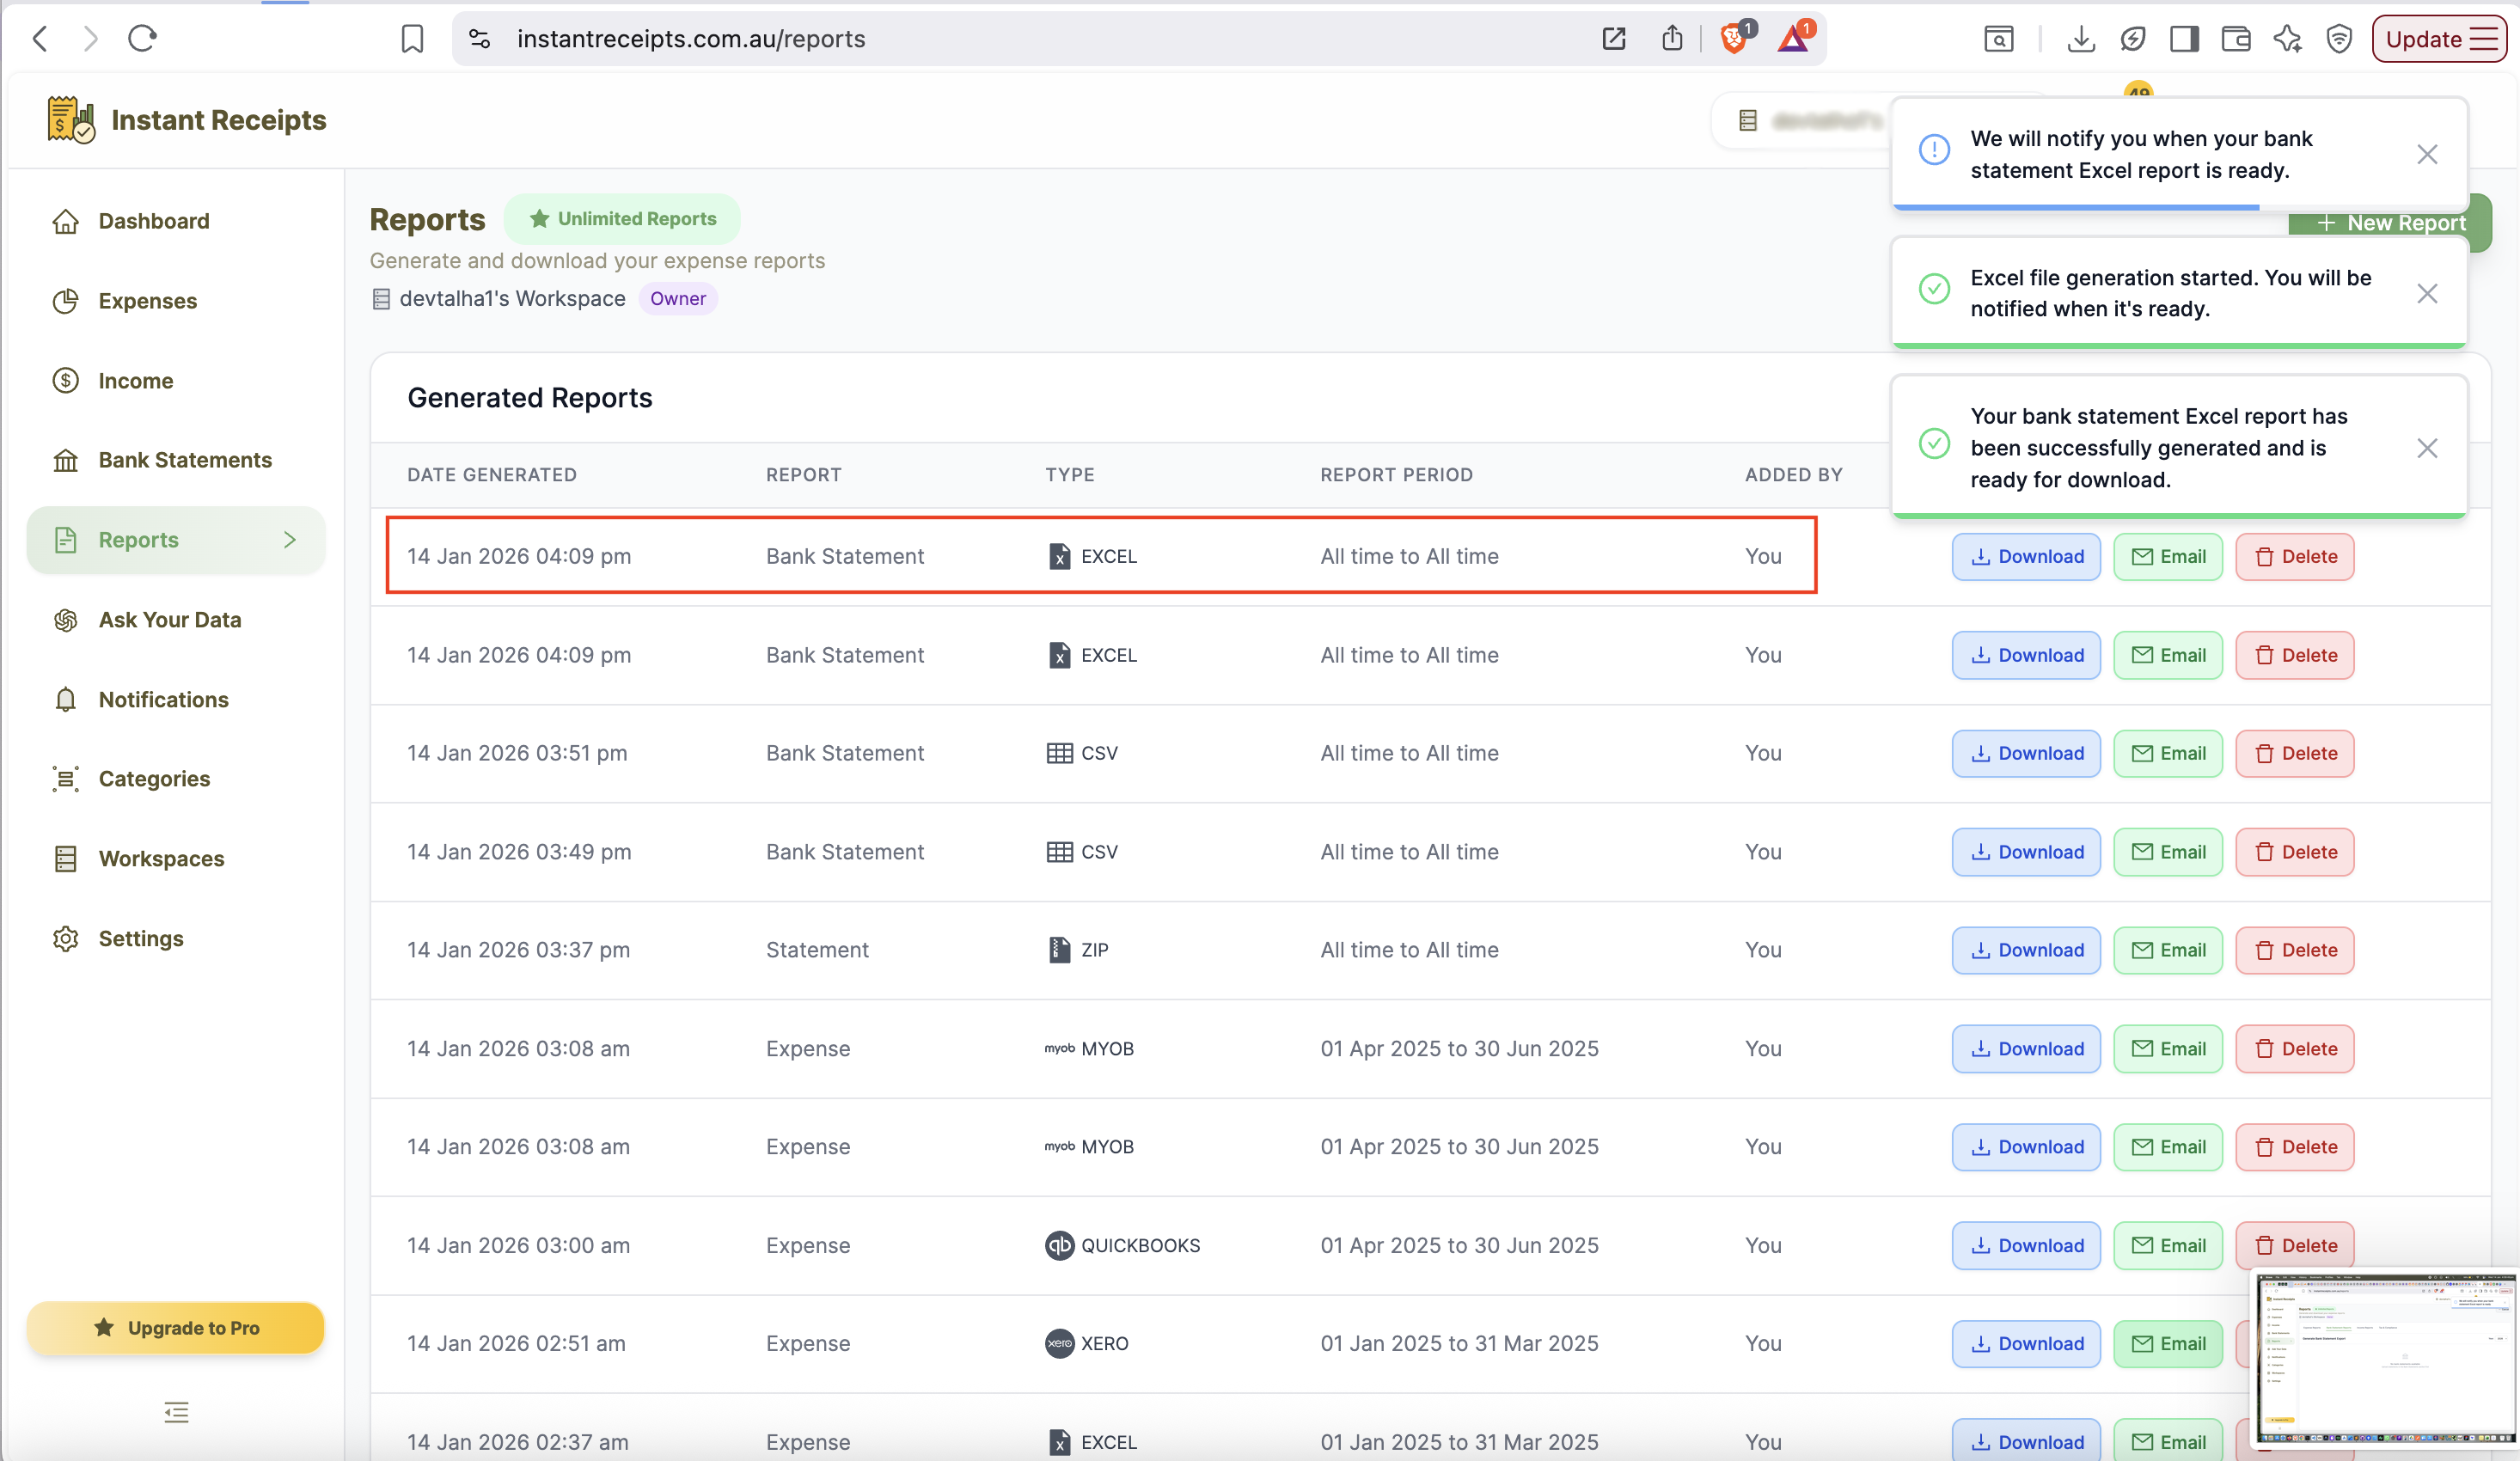The width and height of the screenshot is (2520, 1461).
Task: Click the ZIP file type icon
Action: [x=1059, y=950]
